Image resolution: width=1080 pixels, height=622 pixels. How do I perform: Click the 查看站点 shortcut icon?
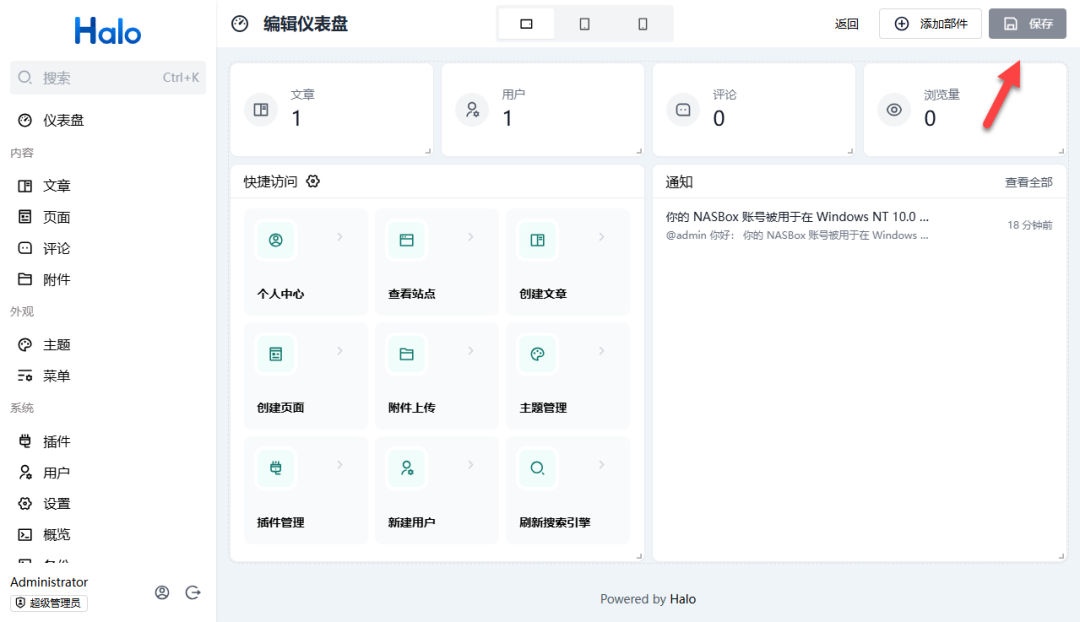coord(406,240)
